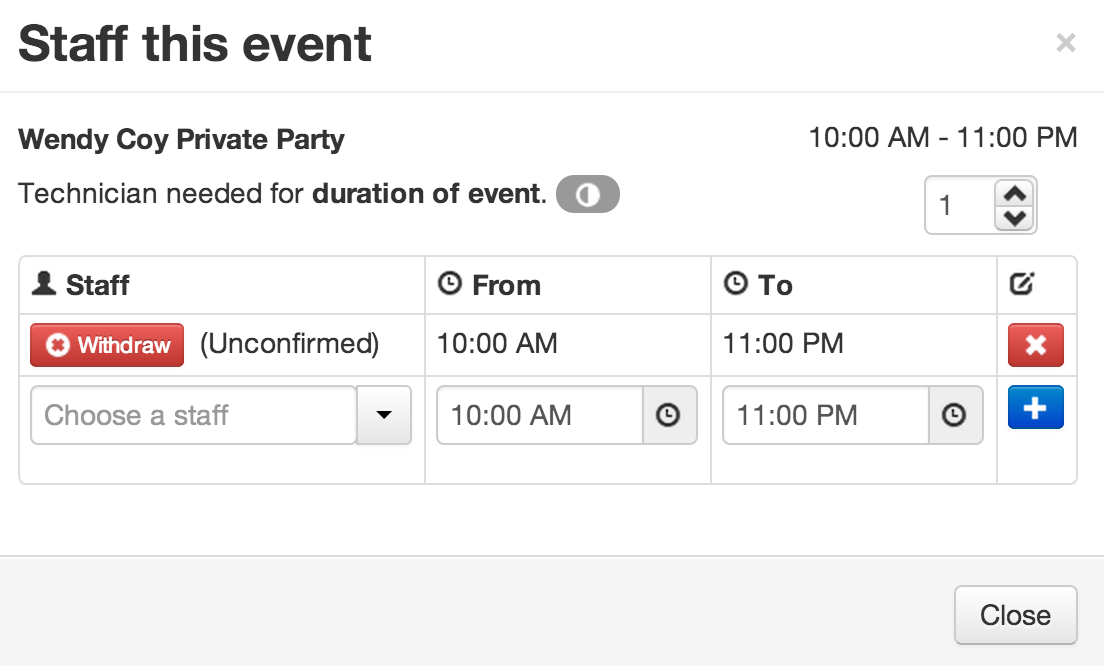Open the To time clock picker
The width and height of the screenshot is (1104, 666).
[x=955, y=415]
